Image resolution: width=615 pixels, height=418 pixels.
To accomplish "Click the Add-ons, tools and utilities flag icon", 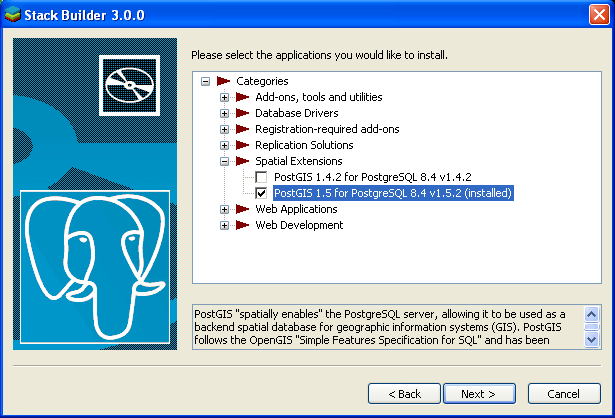I will point(243,97).
